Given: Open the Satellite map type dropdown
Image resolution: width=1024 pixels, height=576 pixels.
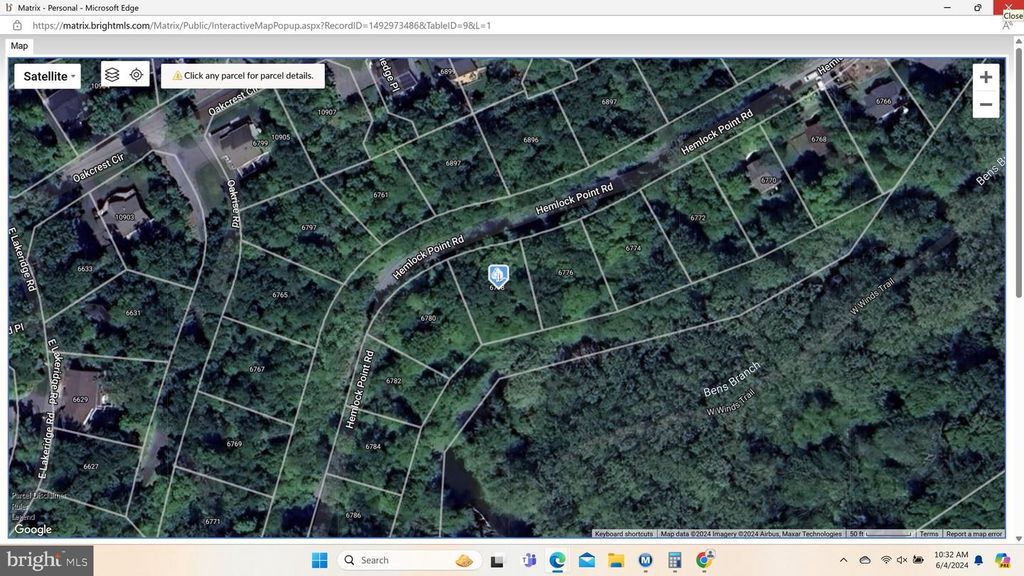Looking at the screenshot, I should pos(48,76).
